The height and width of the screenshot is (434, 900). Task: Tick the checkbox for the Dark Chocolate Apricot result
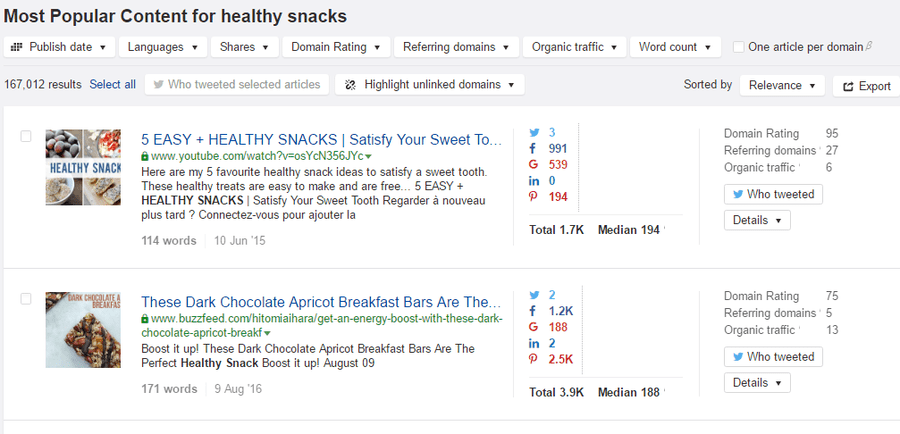[26, 299]
